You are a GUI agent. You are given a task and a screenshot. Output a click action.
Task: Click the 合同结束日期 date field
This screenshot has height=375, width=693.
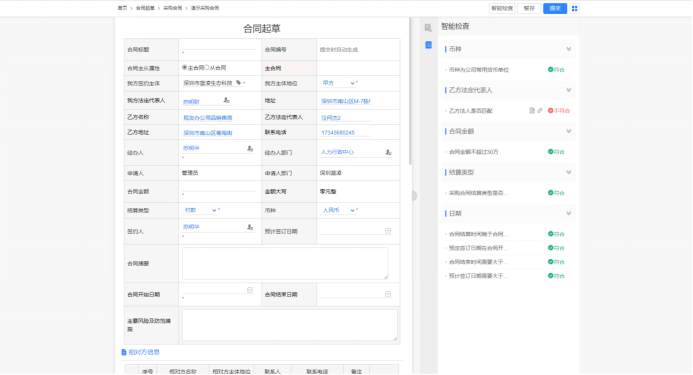[356, 294]
